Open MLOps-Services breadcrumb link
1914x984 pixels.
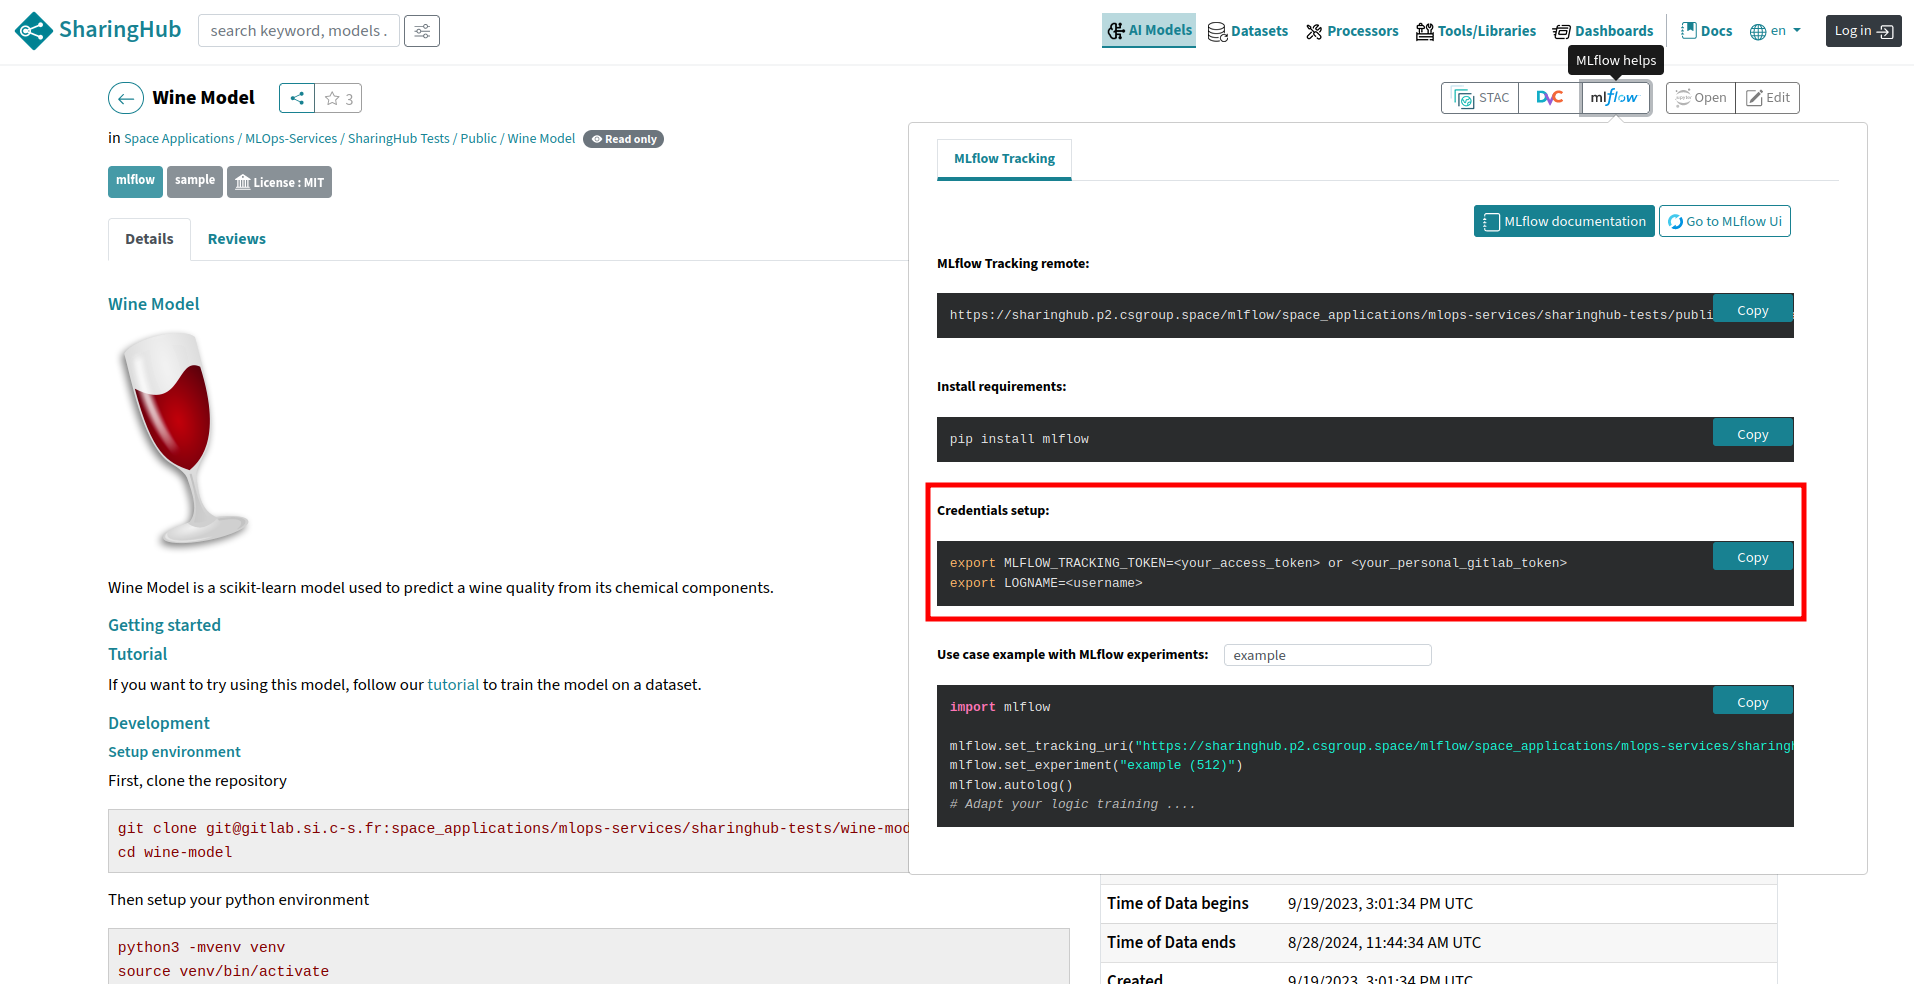point(291,139)
